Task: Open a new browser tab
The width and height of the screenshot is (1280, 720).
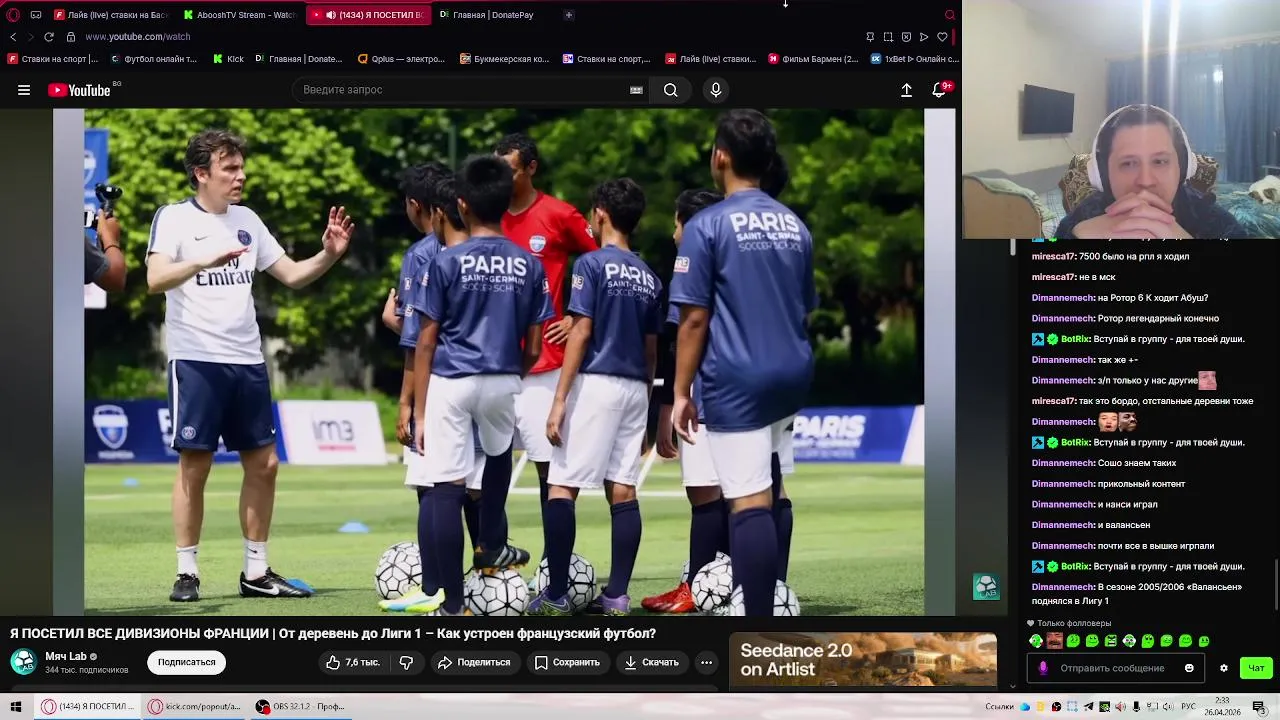Action: (x=569, y=15)
